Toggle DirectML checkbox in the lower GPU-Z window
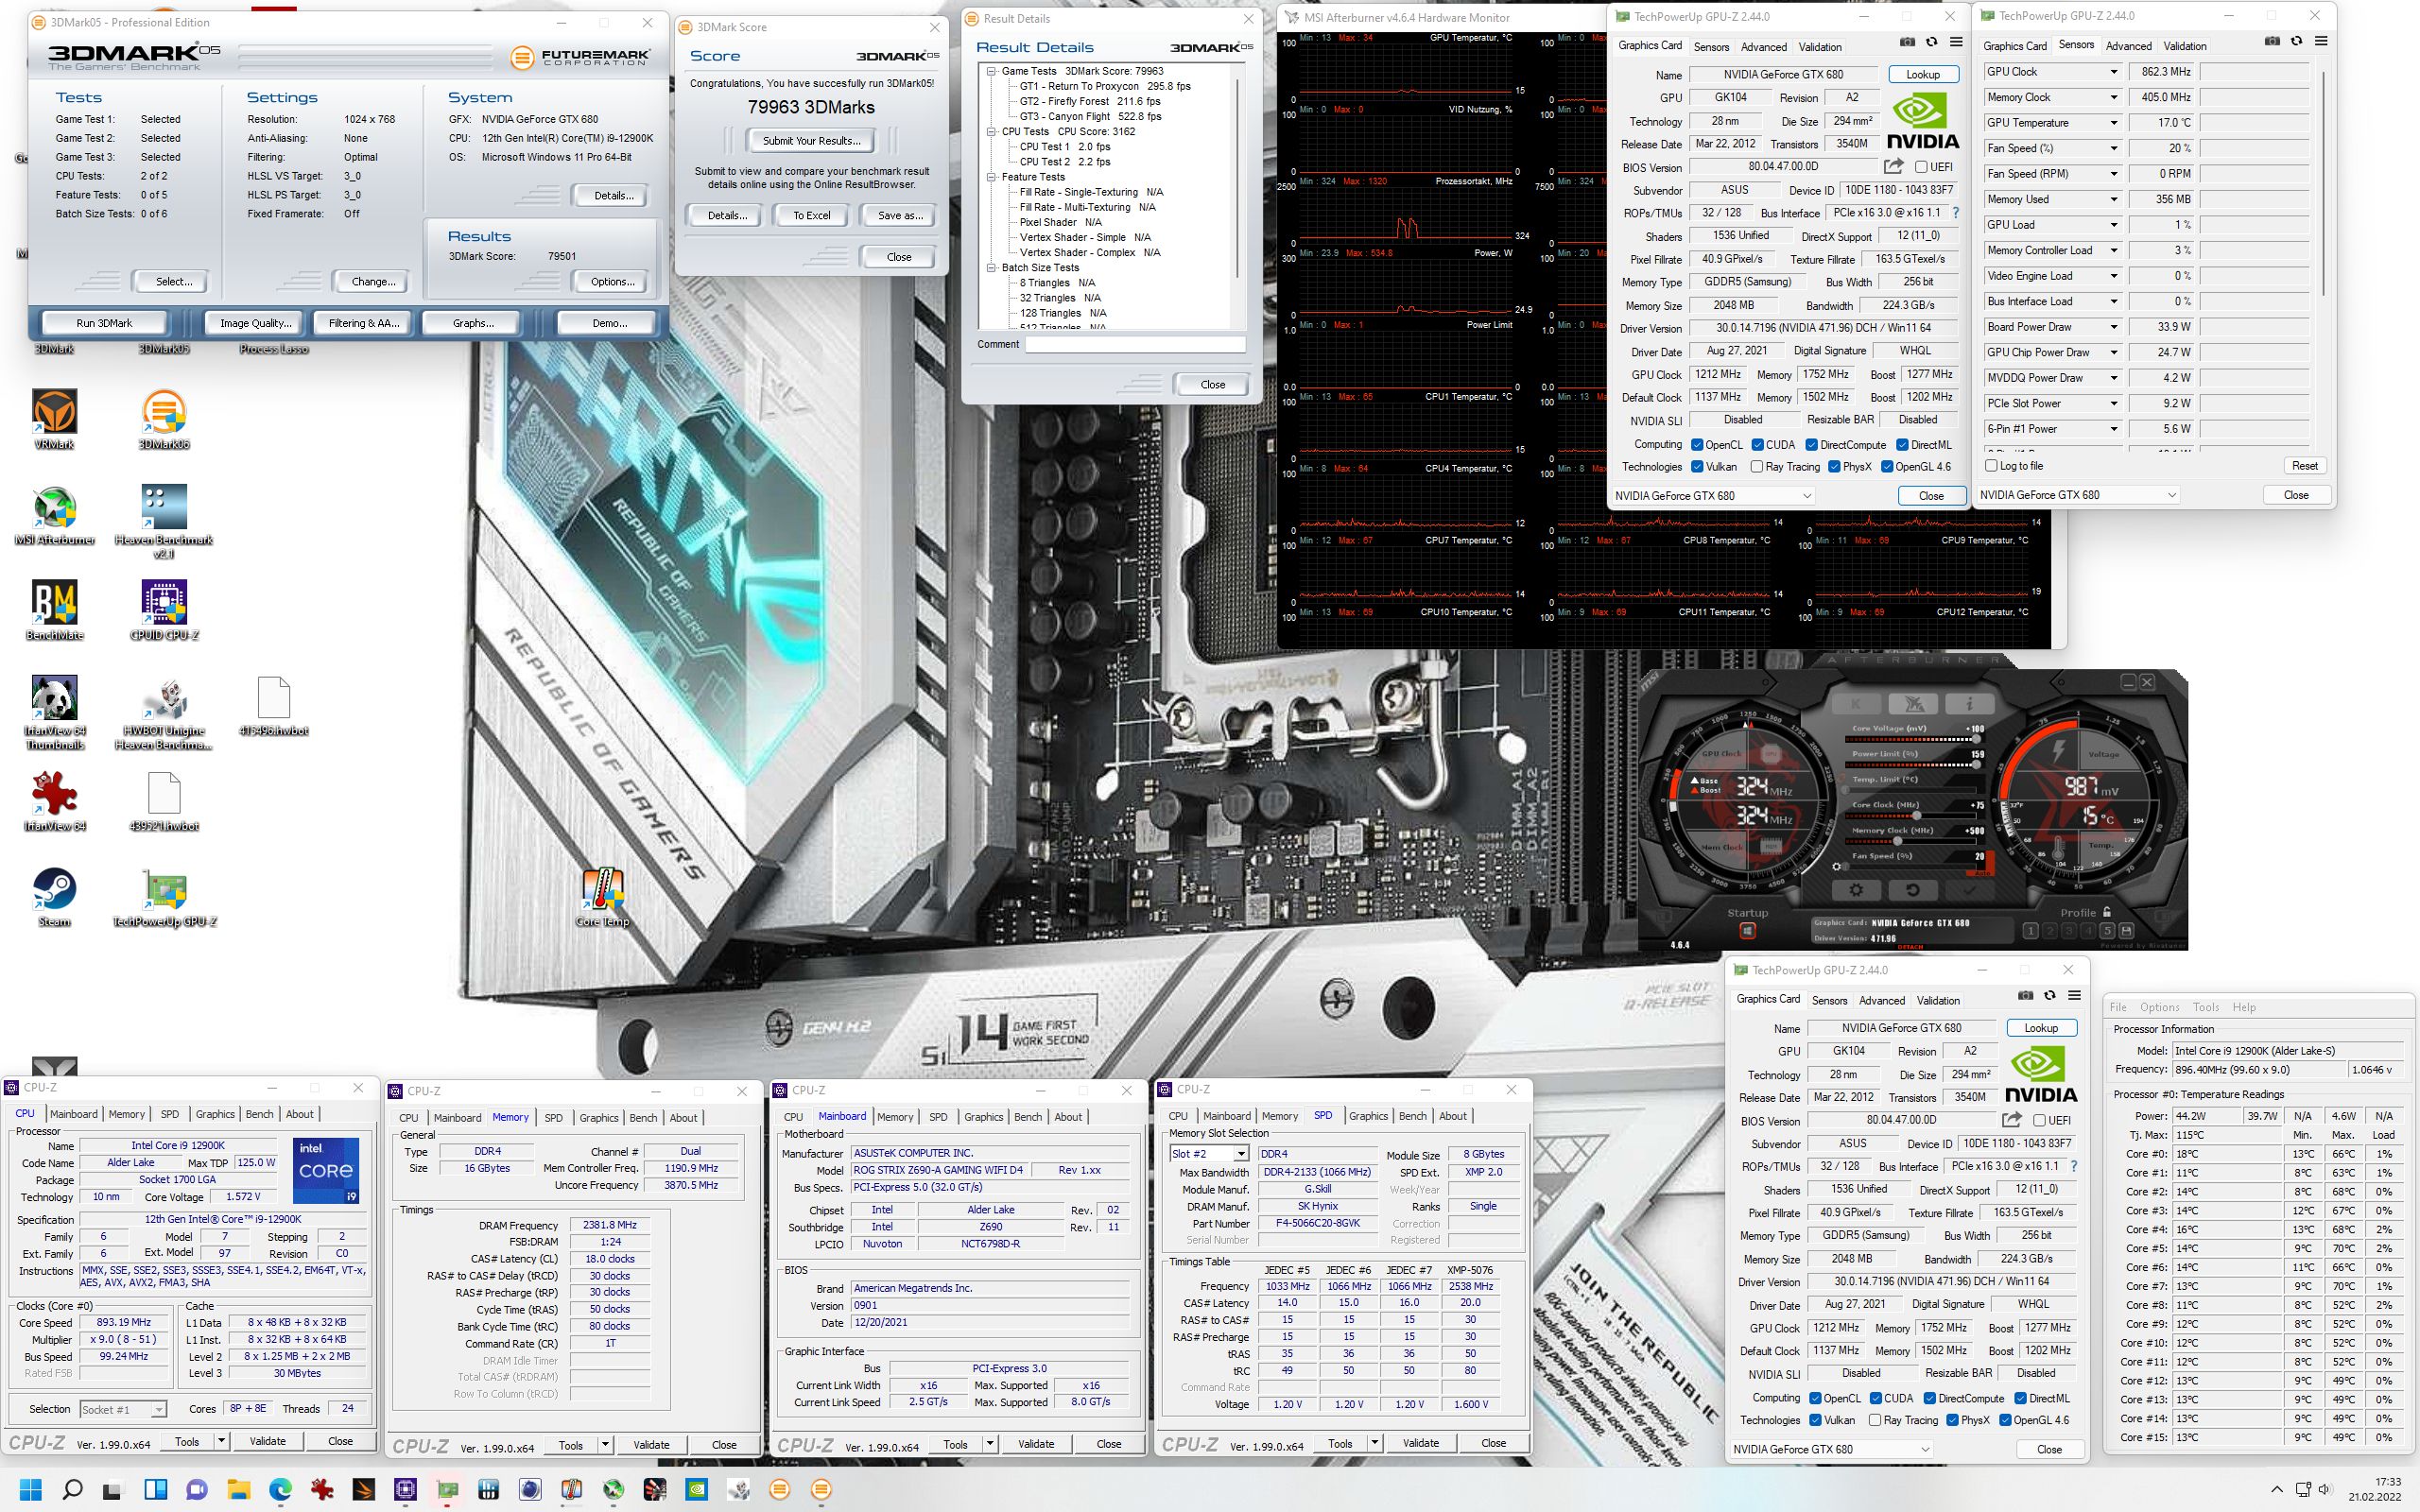This screenshot has width=2420, height=1512. coord(2020,1398)
